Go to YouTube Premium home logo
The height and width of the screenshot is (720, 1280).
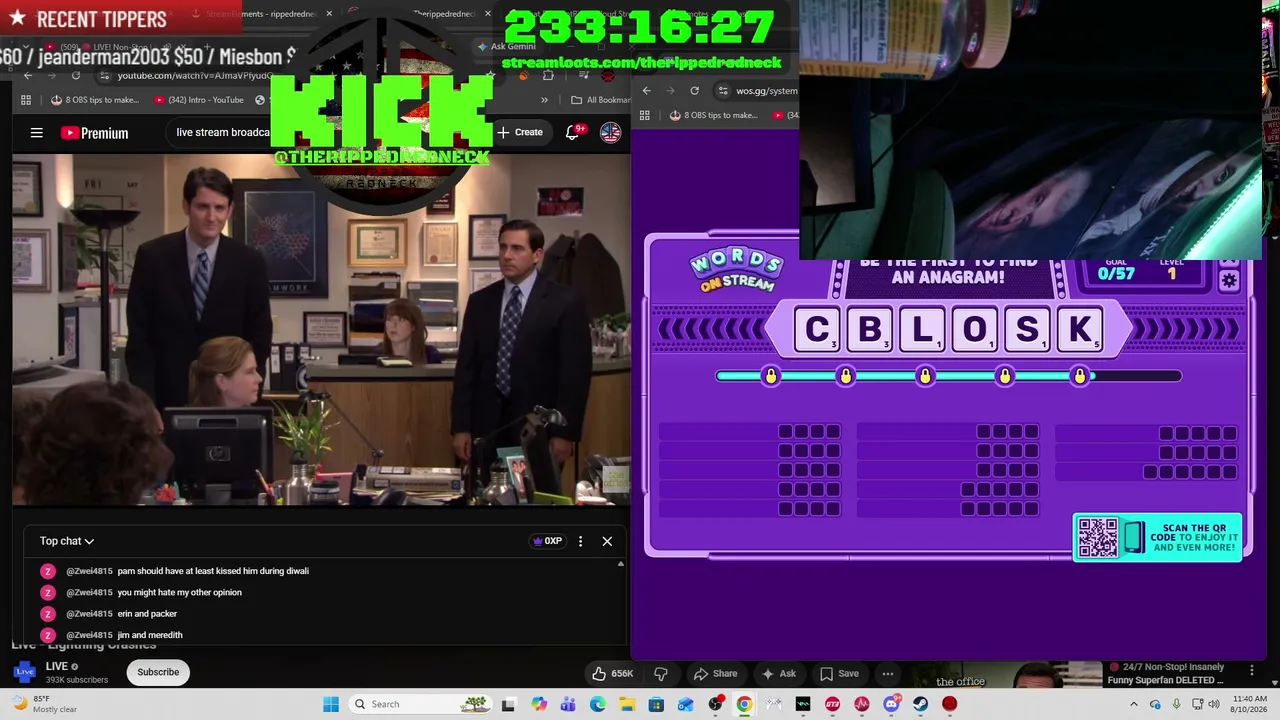[95, 133]
